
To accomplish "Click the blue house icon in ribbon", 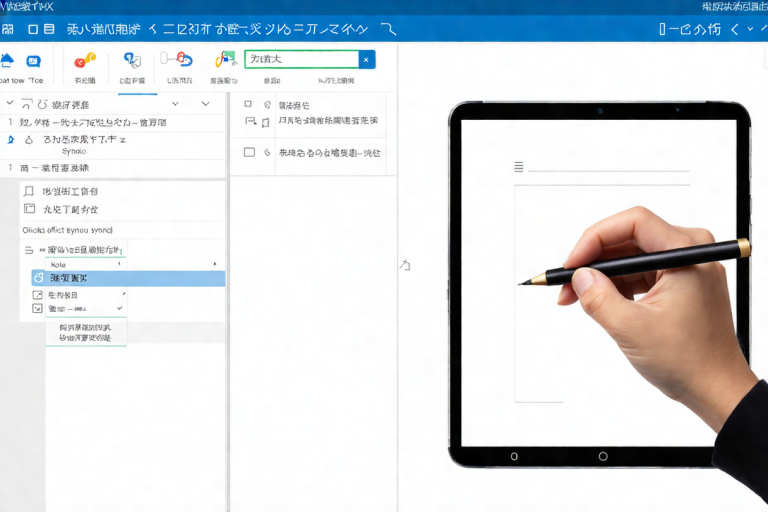I will point(8,60).
